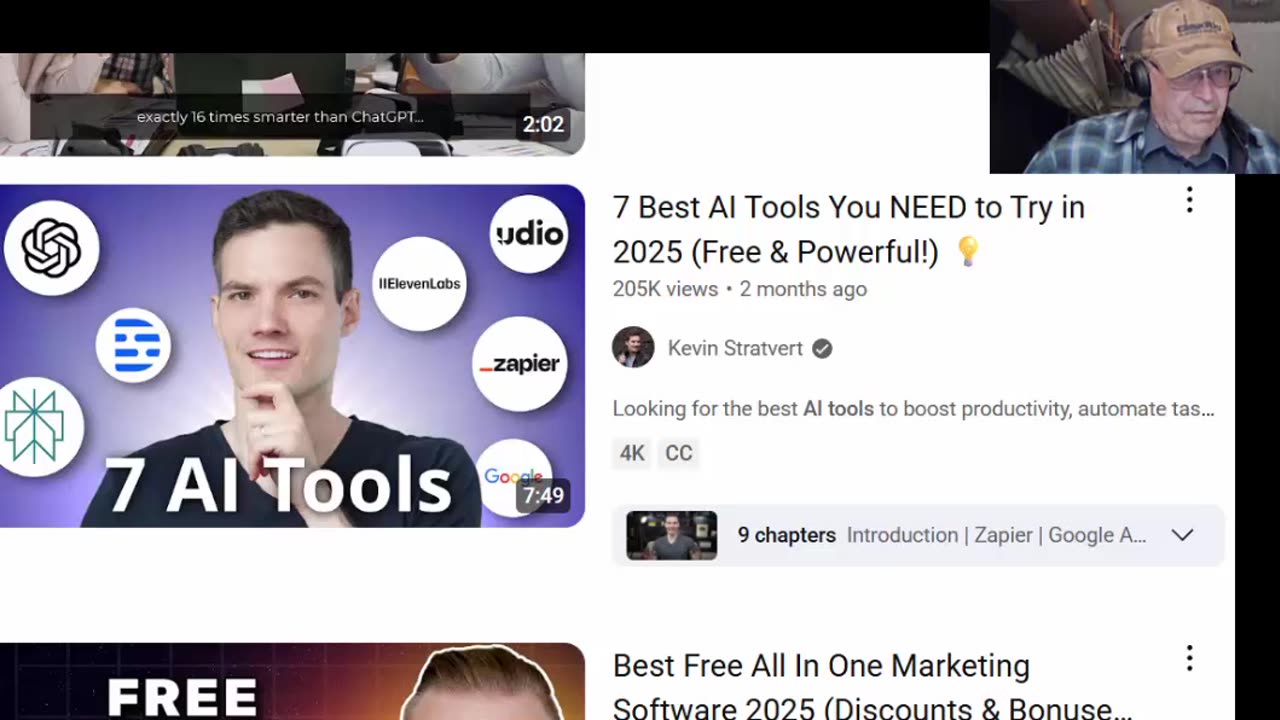Expand the 9 chapters dropdown chevron
The image size is (1280, 720).
pos(1182,535)
